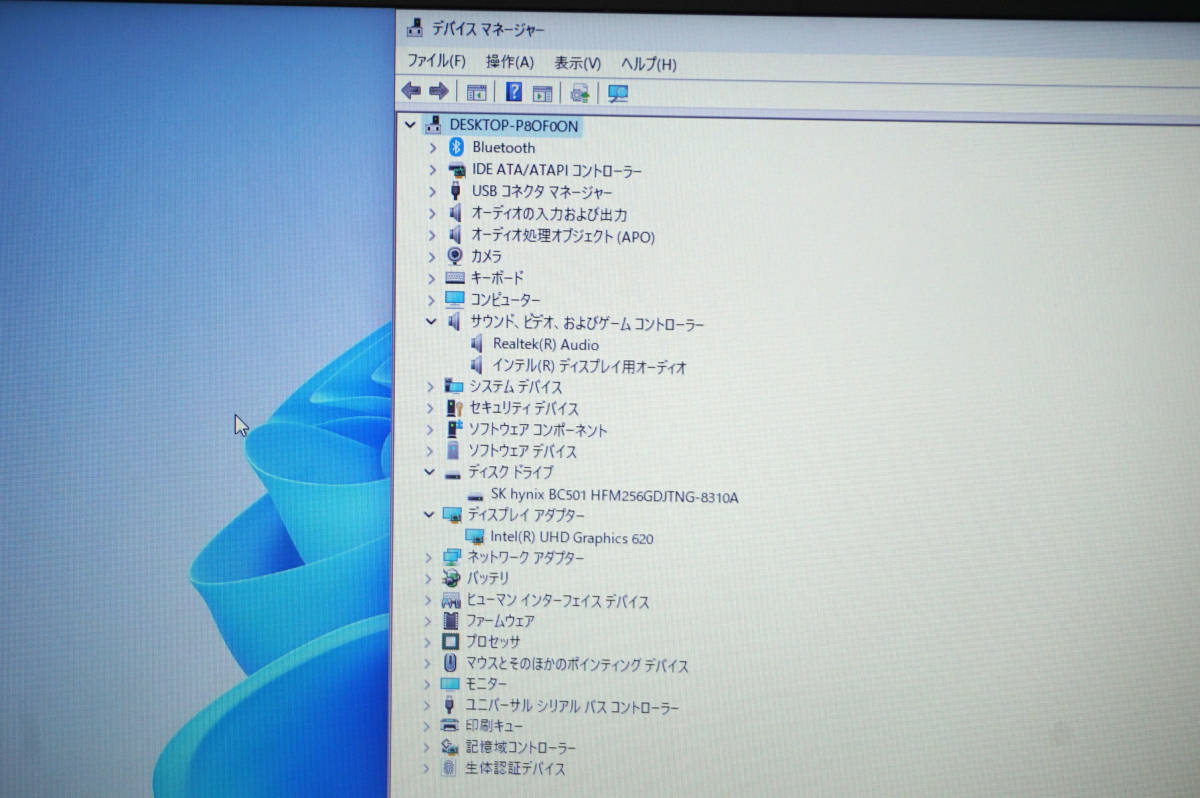The width and height of the screenshot is (1200, 798).
Task: Select オーディオ処理オブジェクト (APO) row
Action: point(563,237)
